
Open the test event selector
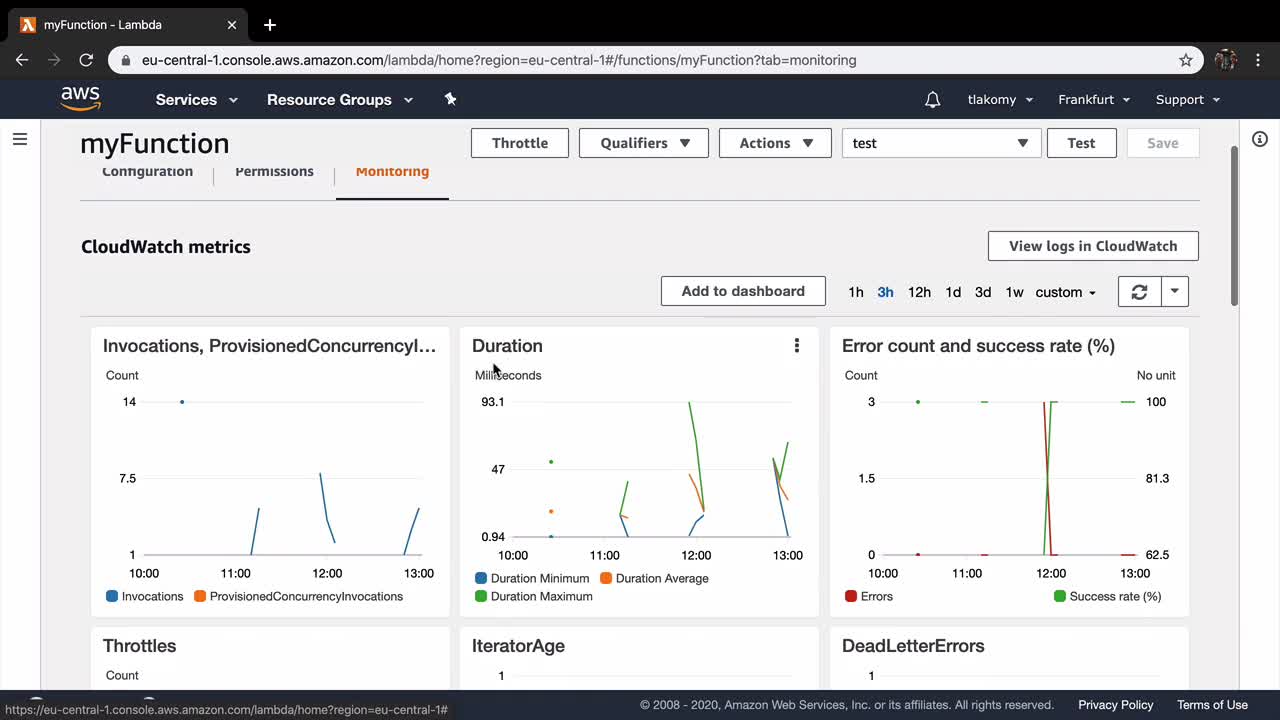tap(942, 143)
